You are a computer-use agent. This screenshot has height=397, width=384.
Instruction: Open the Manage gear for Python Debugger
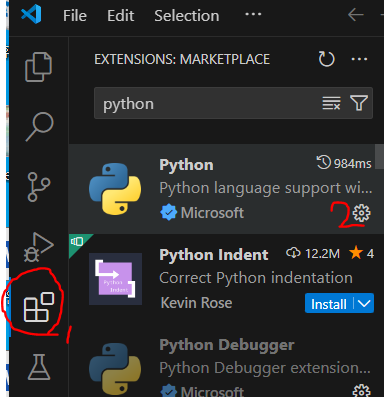tap(362, 391)
